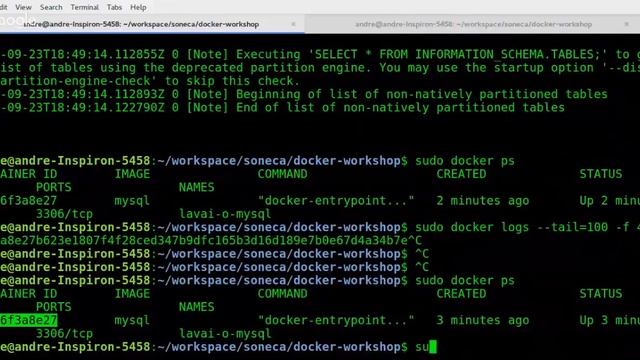The image size is (640, 360).
Task: Click the second CREATED column header
Action: coord(461,294)
